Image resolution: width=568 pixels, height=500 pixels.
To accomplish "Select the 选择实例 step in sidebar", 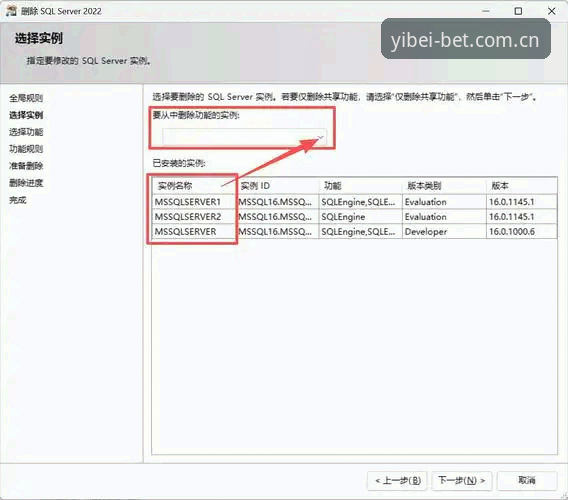I will click(x=26, y=115).
